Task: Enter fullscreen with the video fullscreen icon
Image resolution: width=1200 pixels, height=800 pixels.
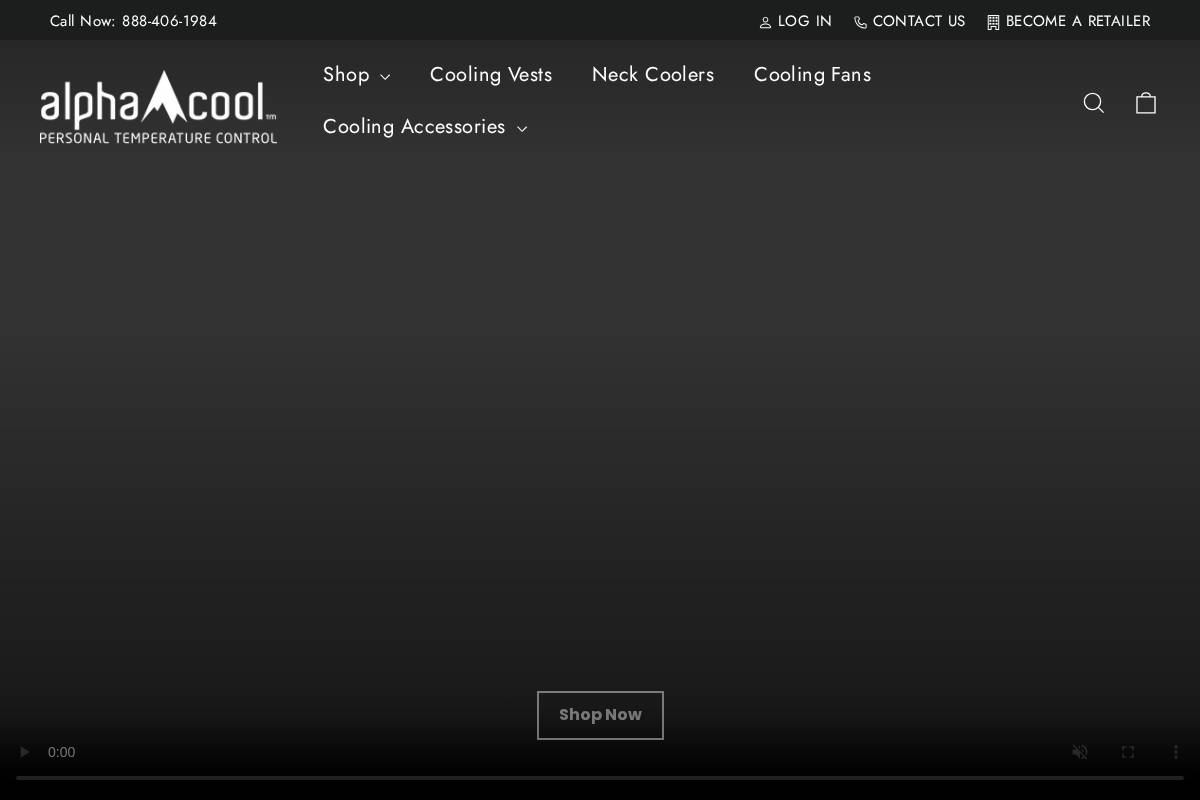Action: click(x=1128, y=752)
